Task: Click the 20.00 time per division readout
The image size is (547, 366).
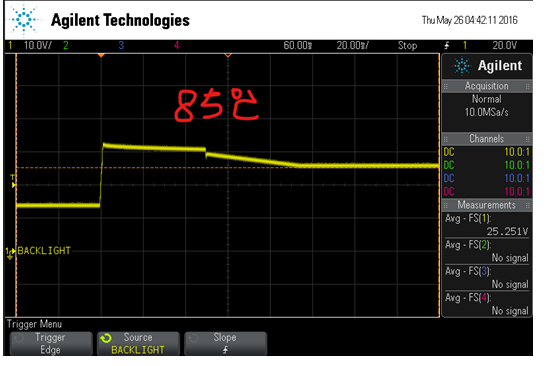Action: pyautogui.click(x=352, y=45)
